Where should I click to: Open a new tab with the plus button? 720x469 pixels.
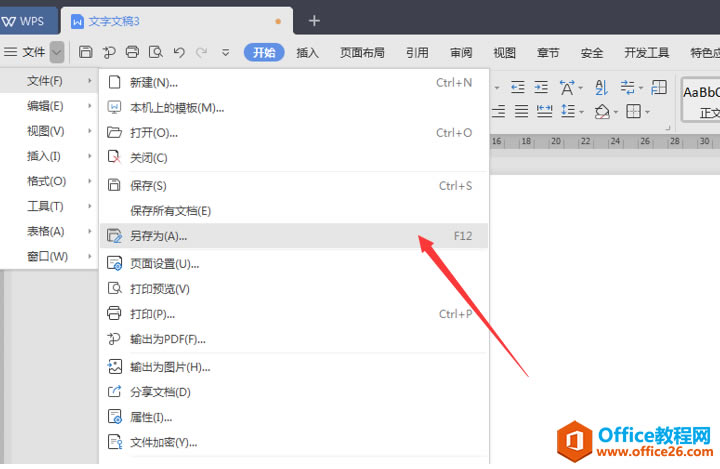tap(314, 21)
